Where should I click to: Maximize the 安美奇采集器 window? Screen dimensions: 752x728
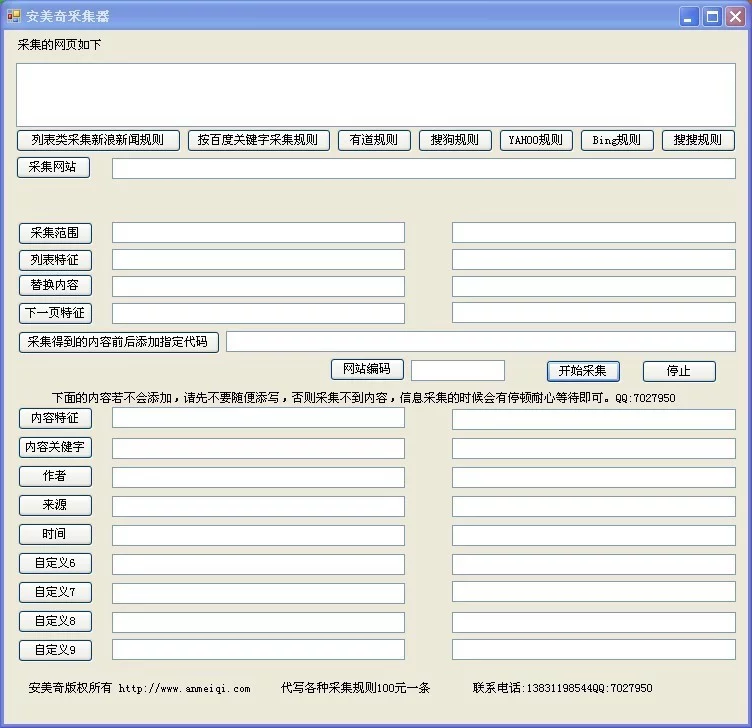click(x=713, y=17)
